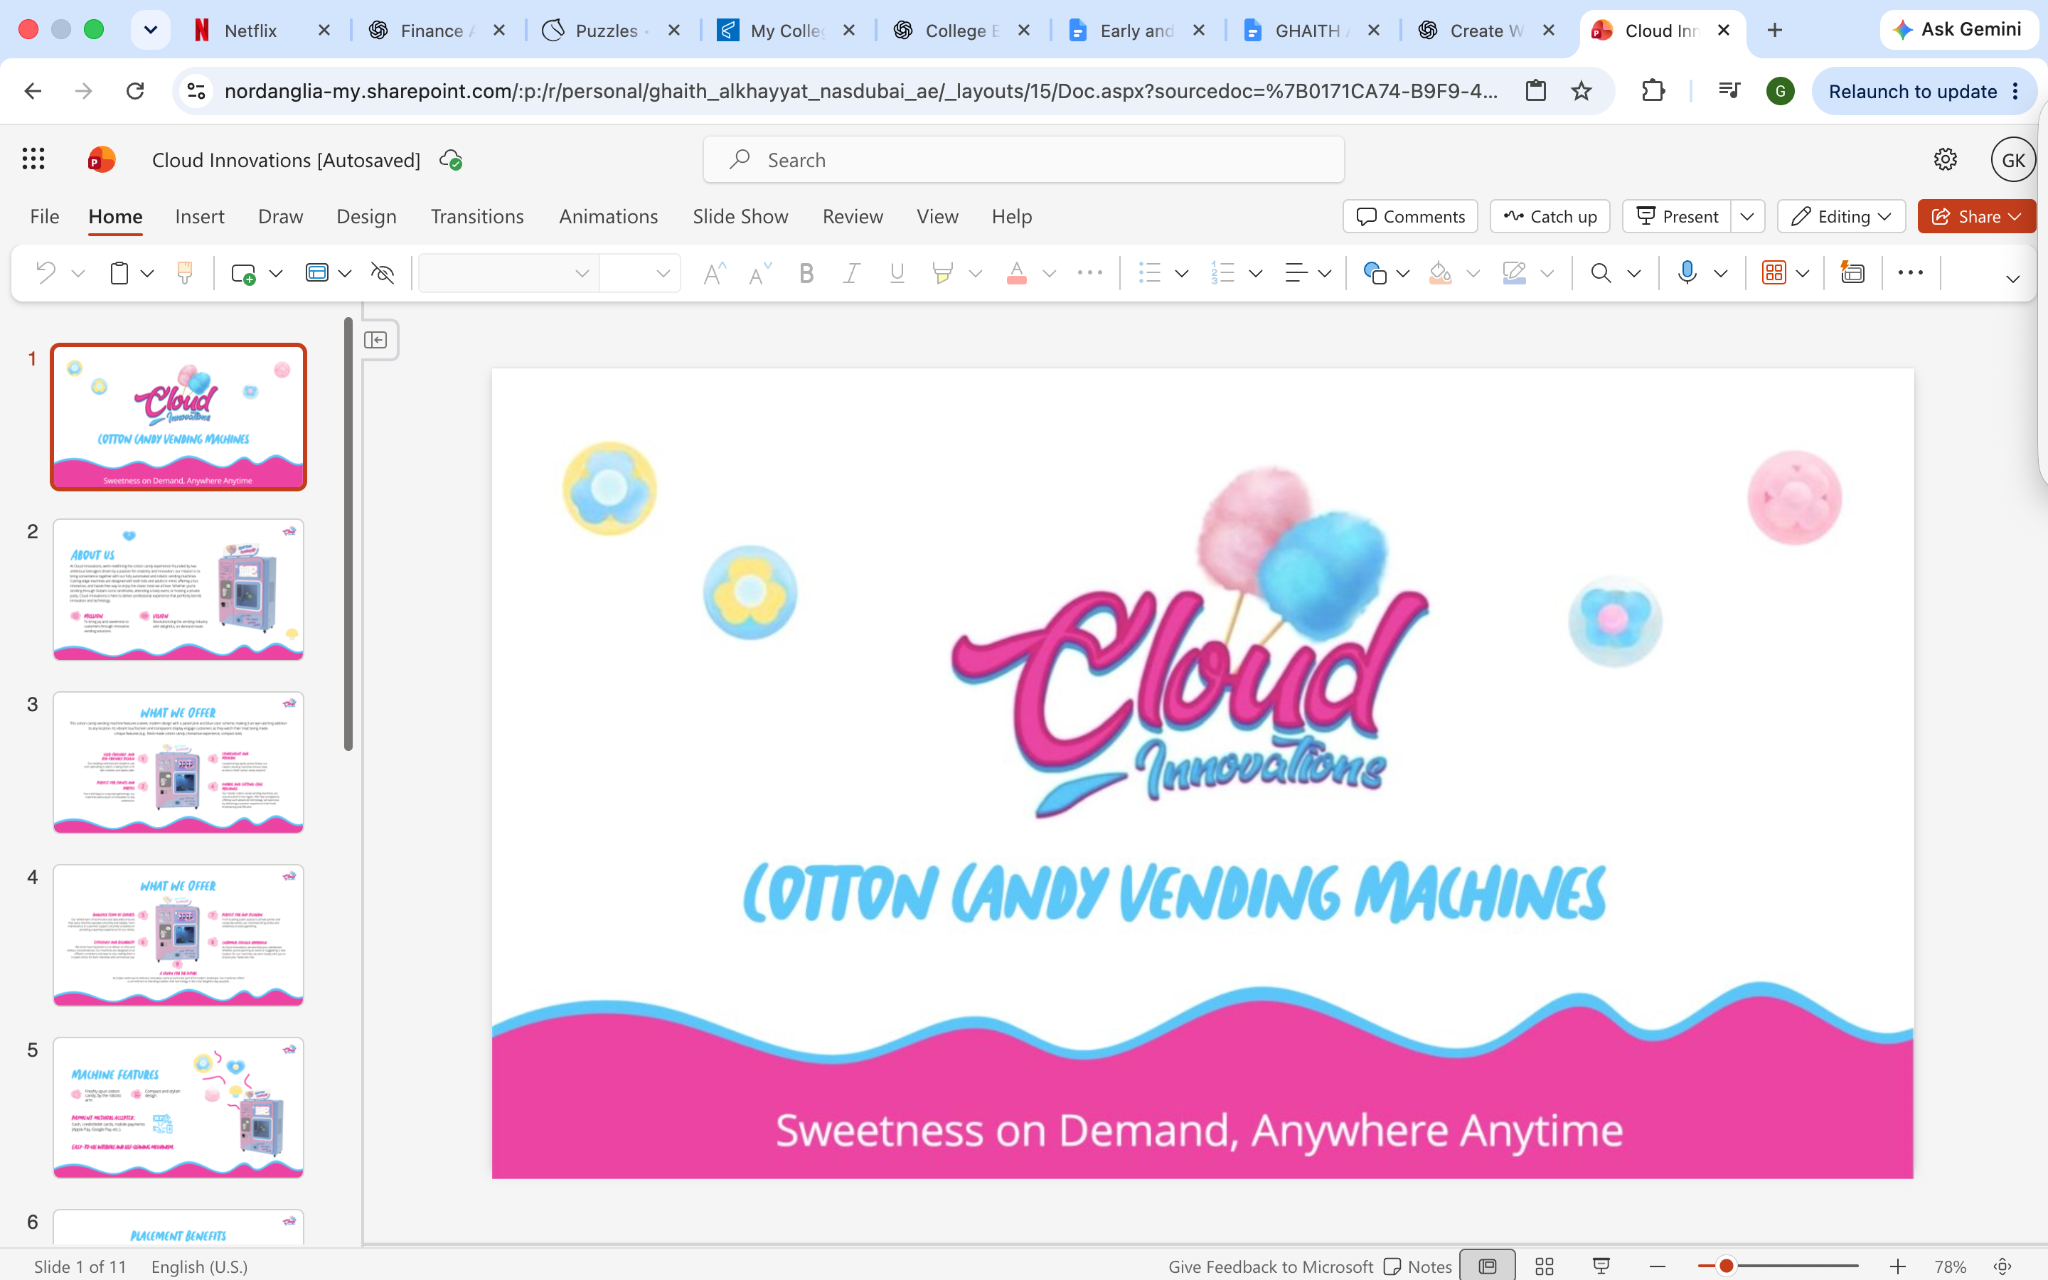The height and width of the screenshot is (1280, 2048).
Task: Switch to the Transitions tab
Action: [477, 216]
